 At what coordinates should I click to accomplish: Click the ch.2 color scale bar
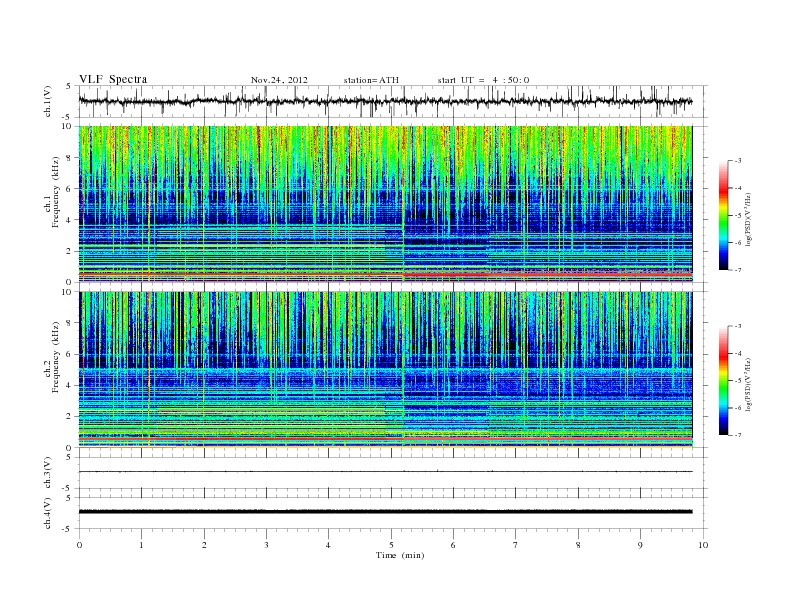point(724,380)
